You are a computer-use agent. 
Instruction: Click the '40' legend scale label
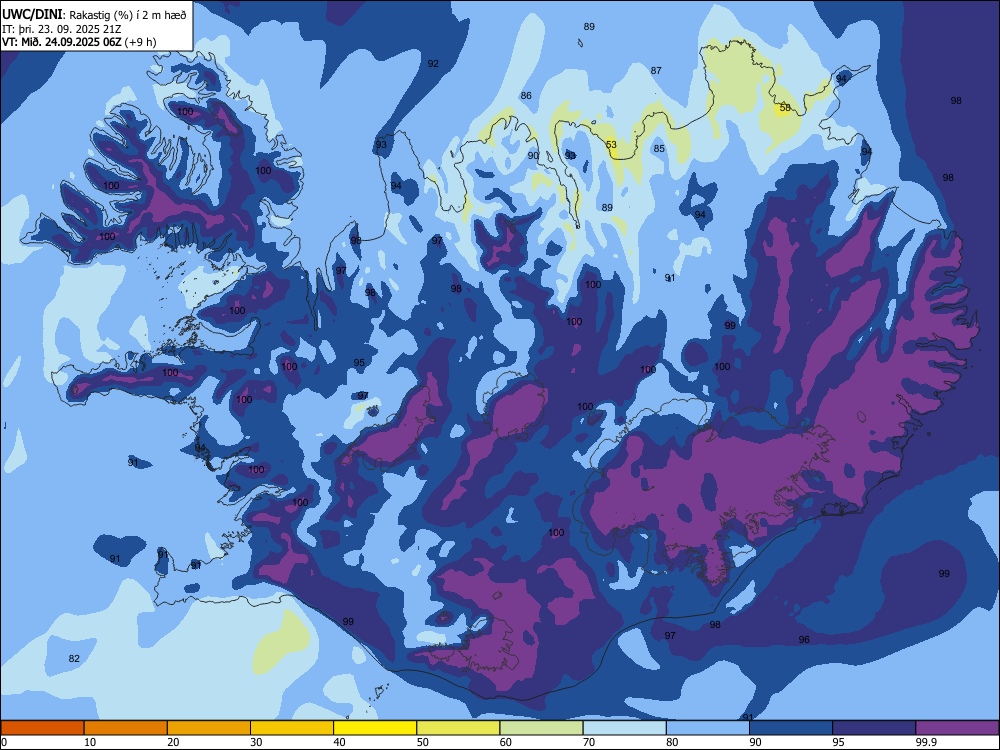pyautogui.click(x=340, y=742)
